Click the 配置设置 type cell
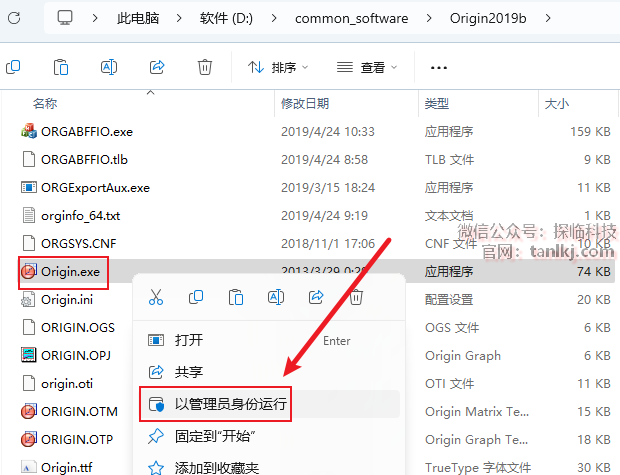Image resolution: width=620 pixels, height=475 pixels. pyautogui.click(x=449, y=299)
